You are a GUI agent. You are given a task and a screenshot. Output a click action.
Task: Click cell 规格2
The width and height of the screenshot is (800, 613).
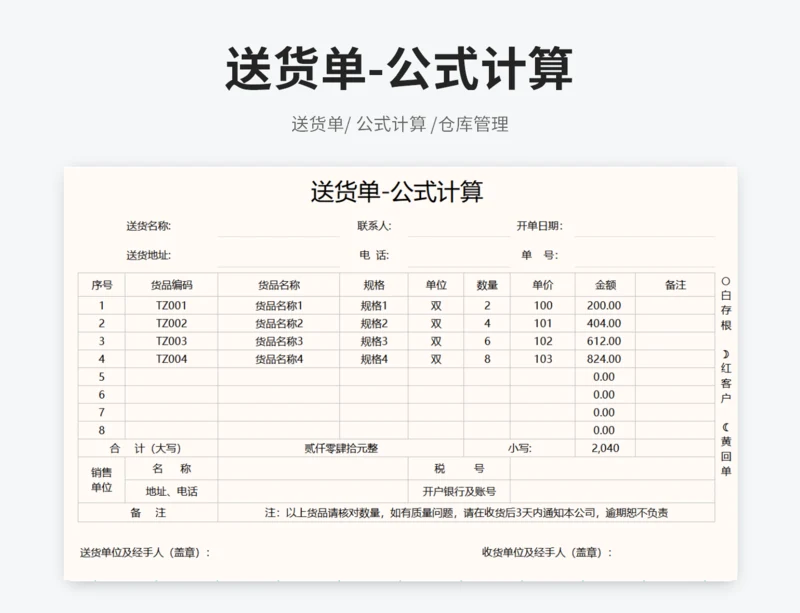click(x=374, y=324)
